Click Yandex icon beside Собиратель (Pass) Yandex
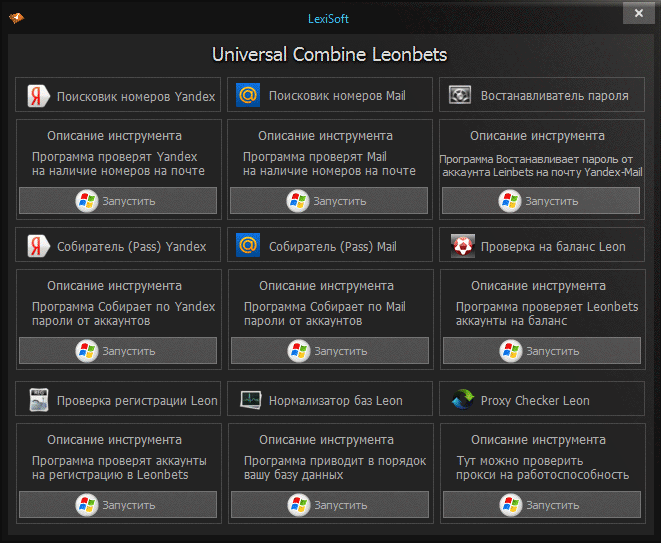Screen dimensions: 661x543 click(x=38, y=246)
